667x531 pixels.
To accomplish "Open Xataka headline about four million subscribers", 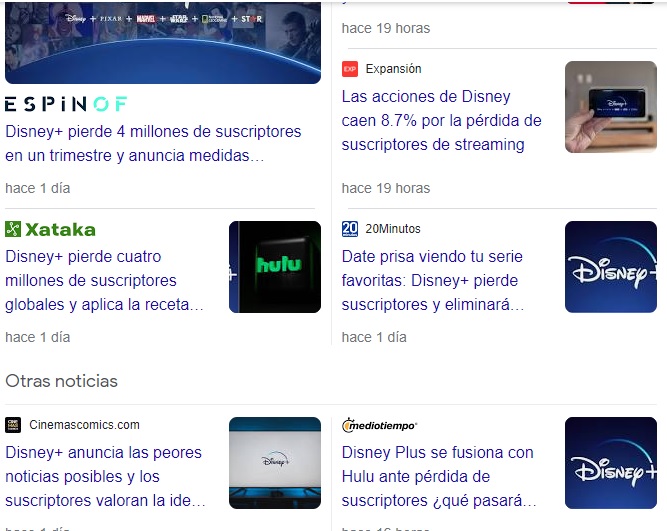I will (x=104, y=280).
